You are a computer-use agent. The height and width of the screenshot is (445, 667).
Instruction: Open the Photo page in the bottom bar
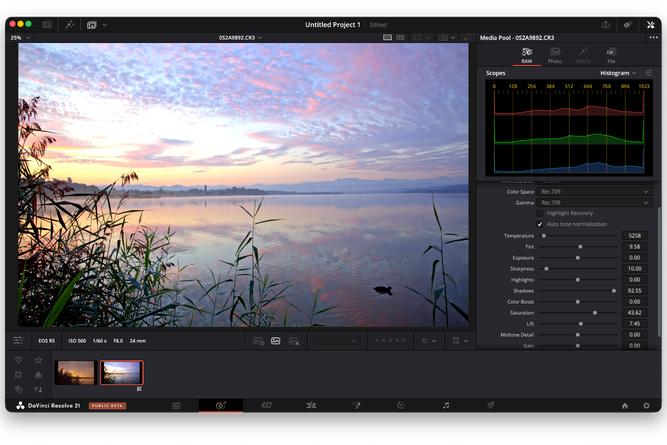coord(220,405)
